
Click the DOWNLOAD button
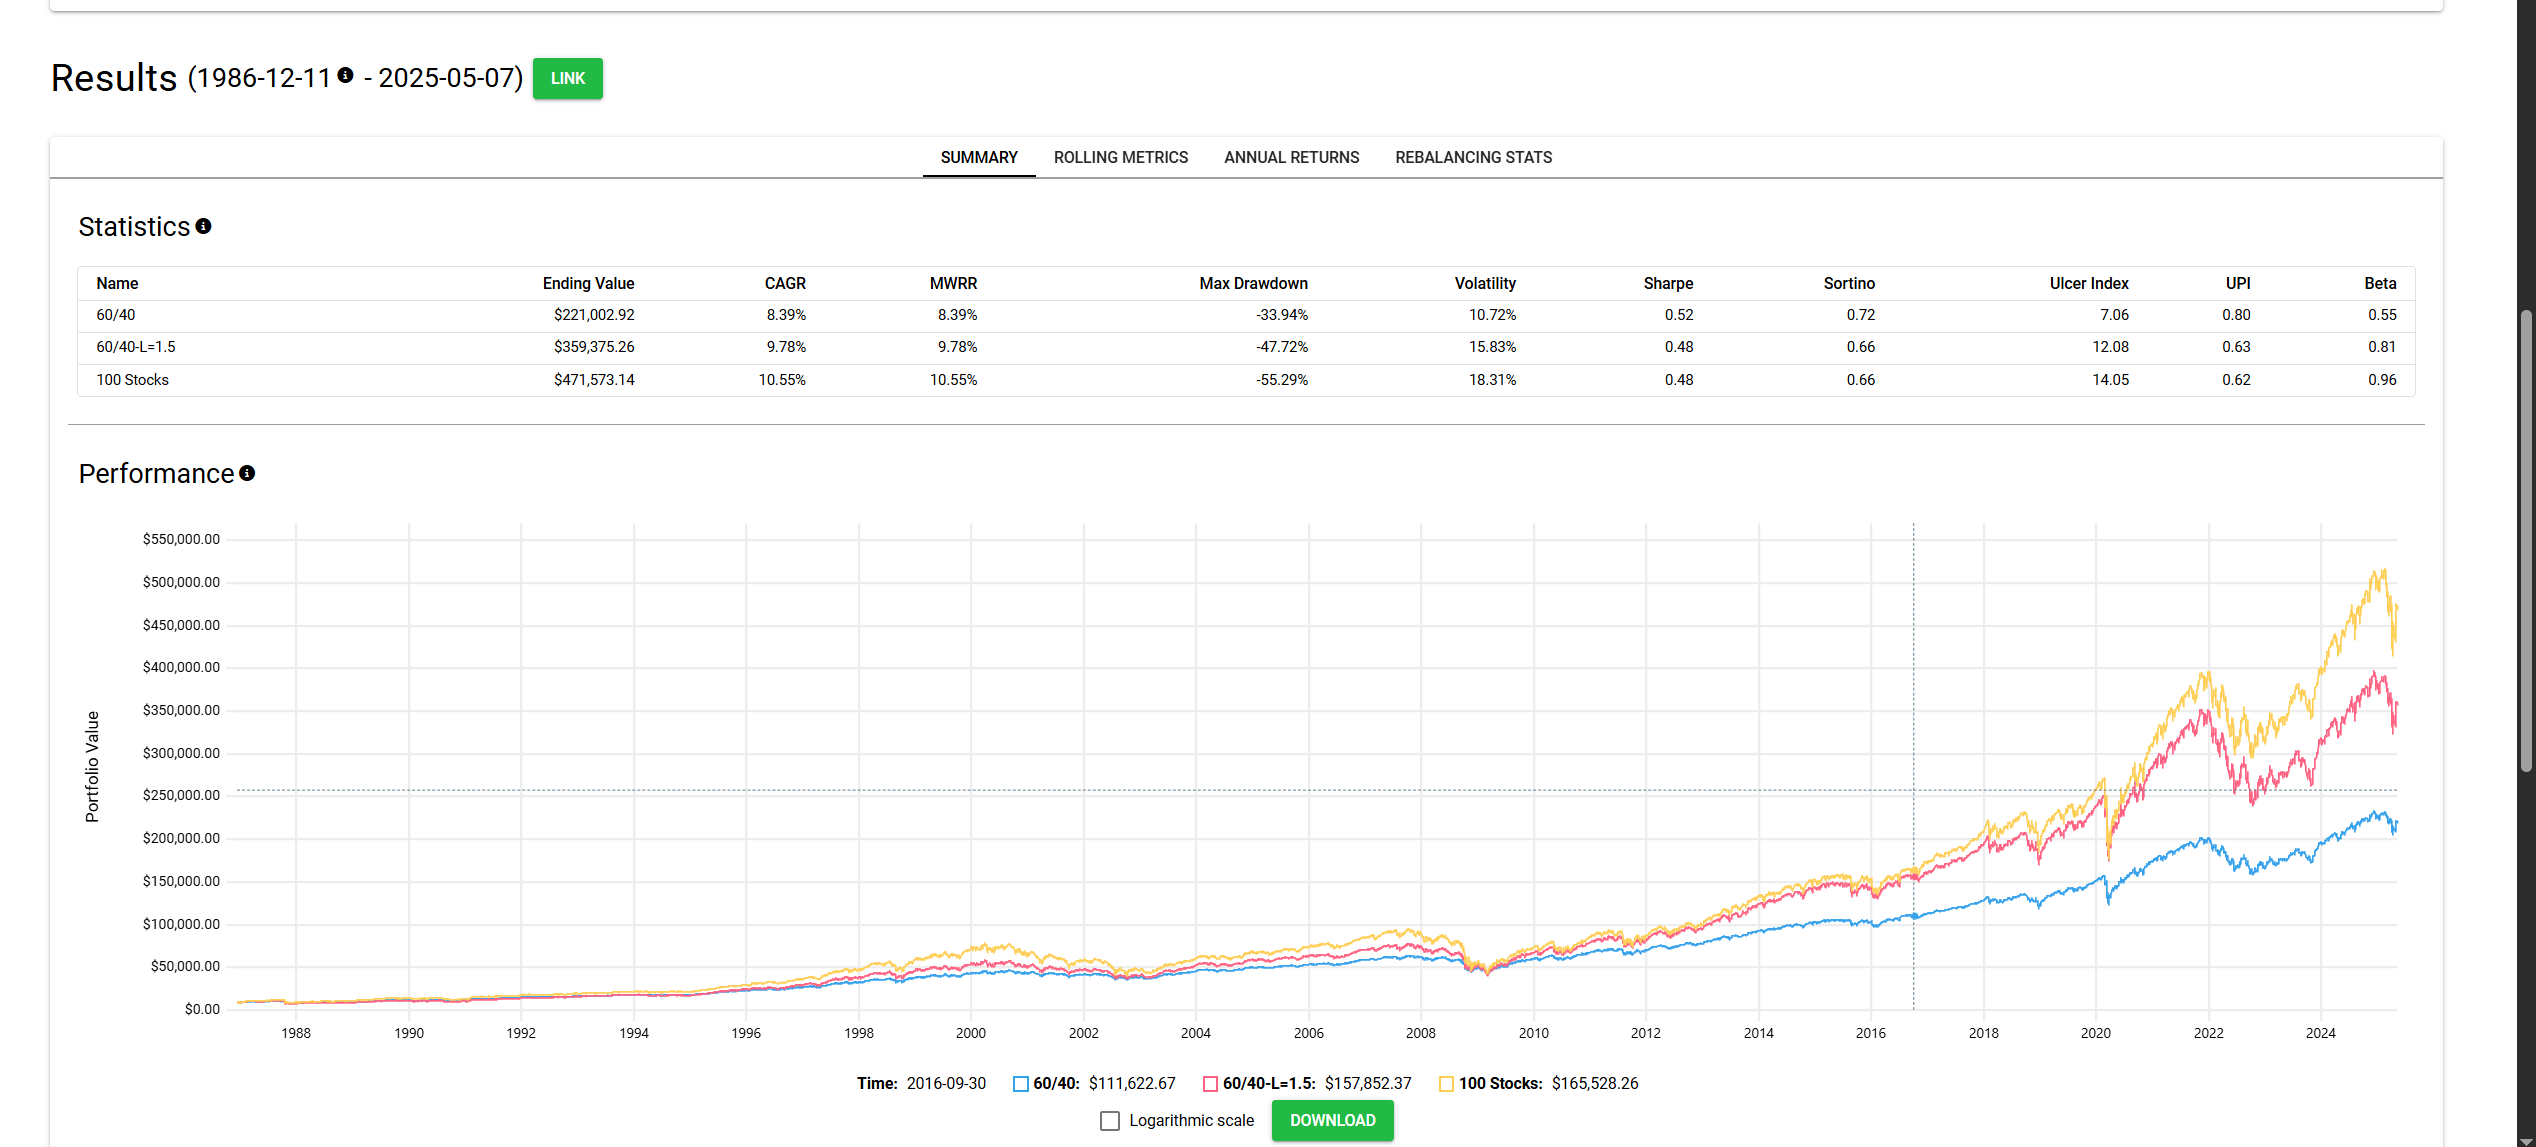point(1332,1121)
